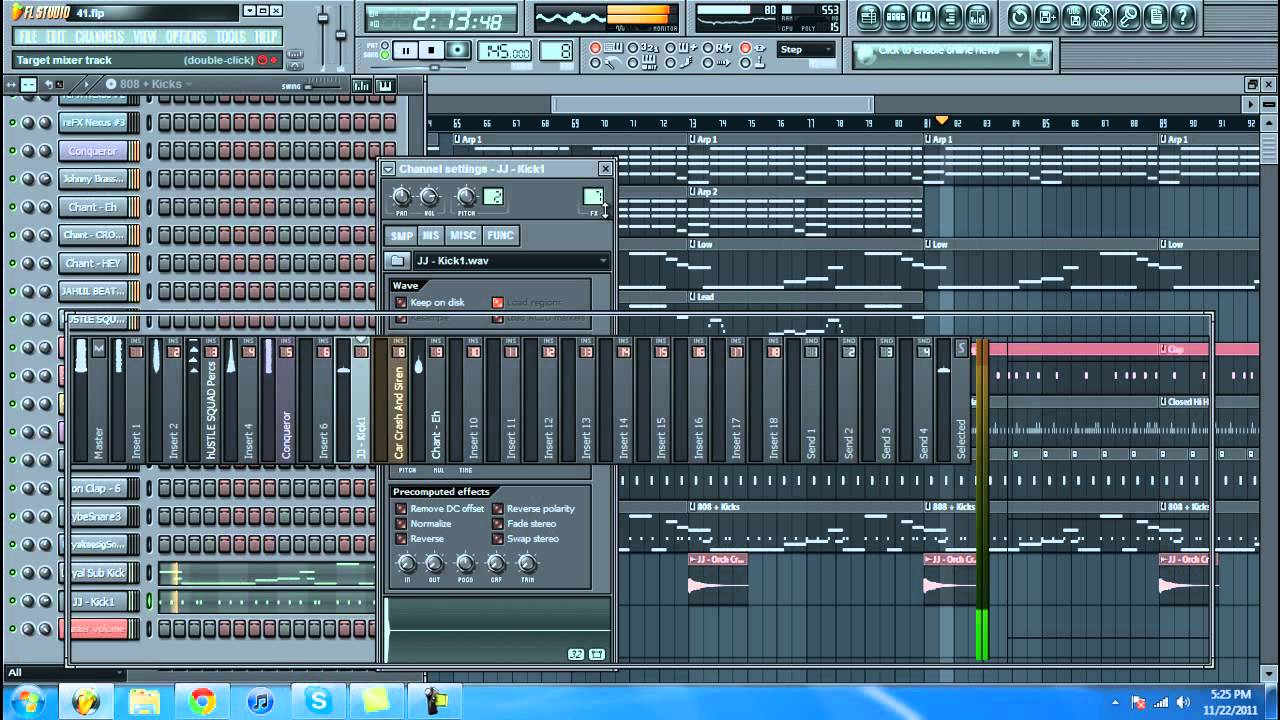Open the project info document icon
Screen dimensions: 1280x720
click(1155, 17)
